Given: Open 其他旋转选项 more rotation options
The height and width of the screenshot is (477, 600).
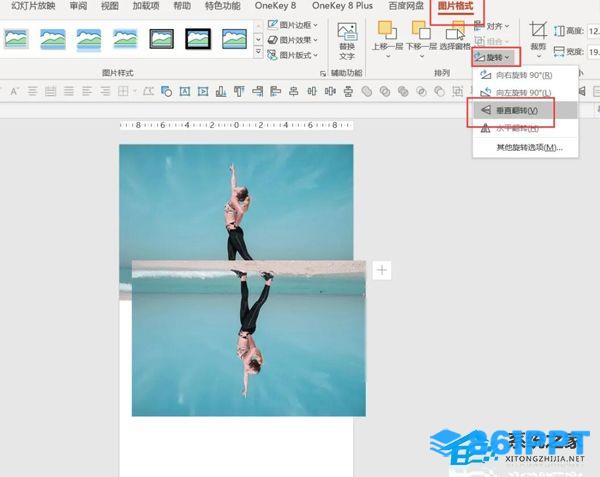Looking at the screenshot, I should (528, 147).
